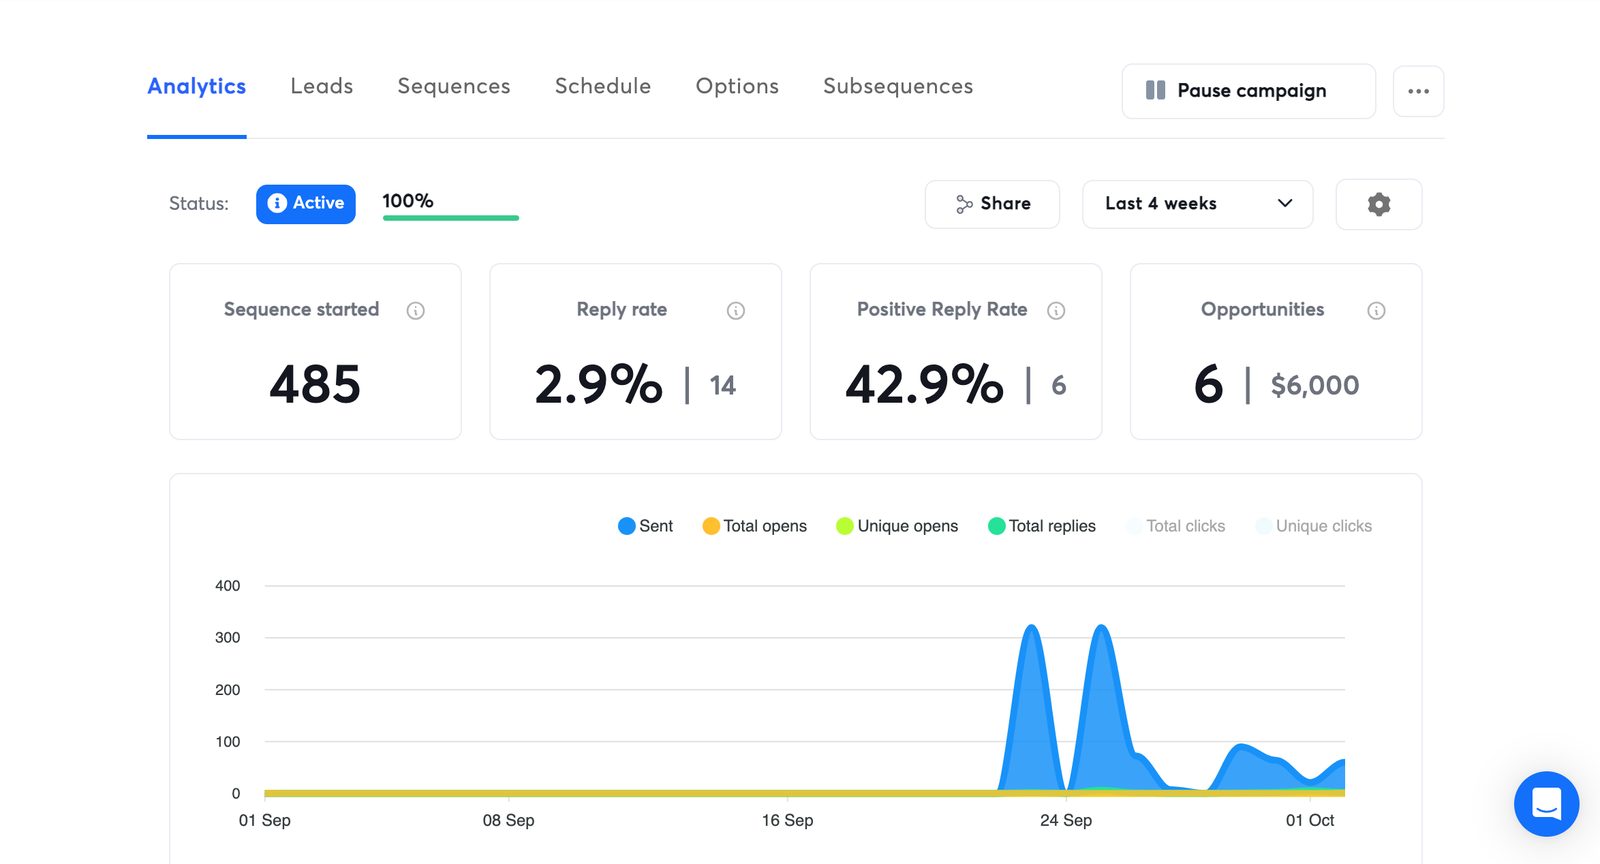The height and width of the screenshot is (864, 1600).
Task: Click the Share button
Action: click(x=992, y=204)
